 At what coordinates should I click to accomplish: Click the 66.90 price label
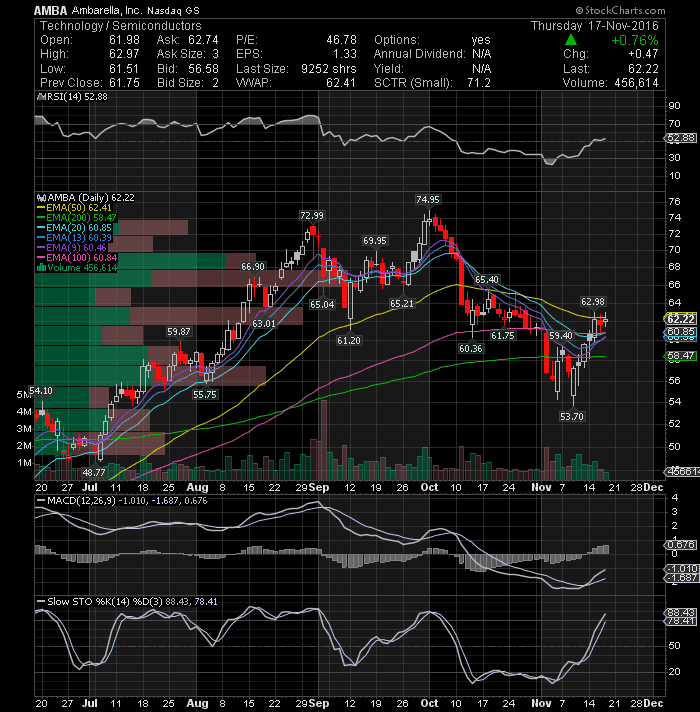point(253,267)
